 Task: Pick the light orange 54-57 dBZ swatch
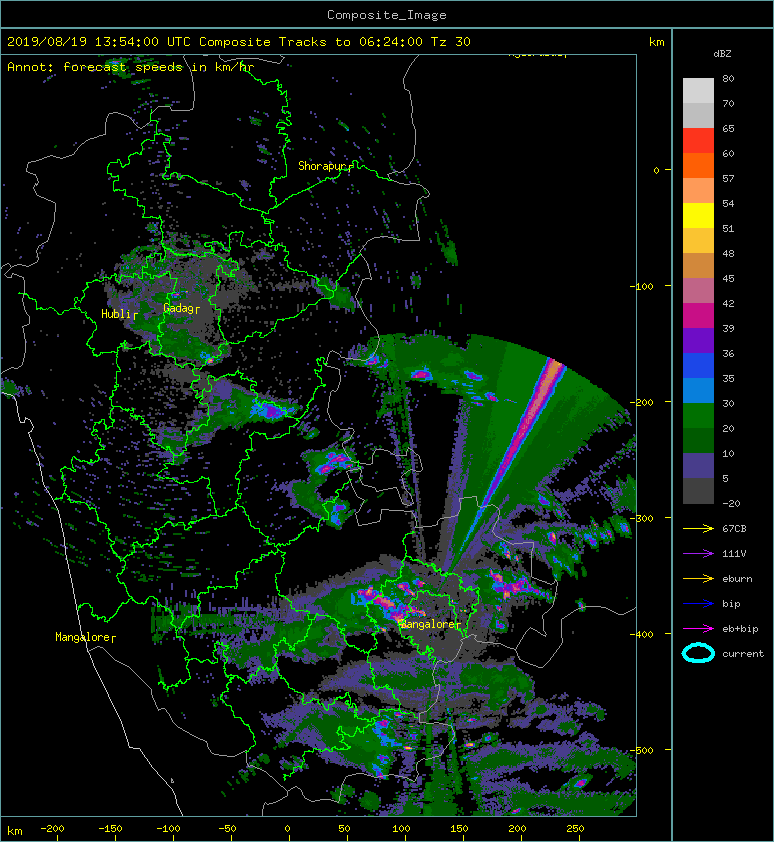698,190
